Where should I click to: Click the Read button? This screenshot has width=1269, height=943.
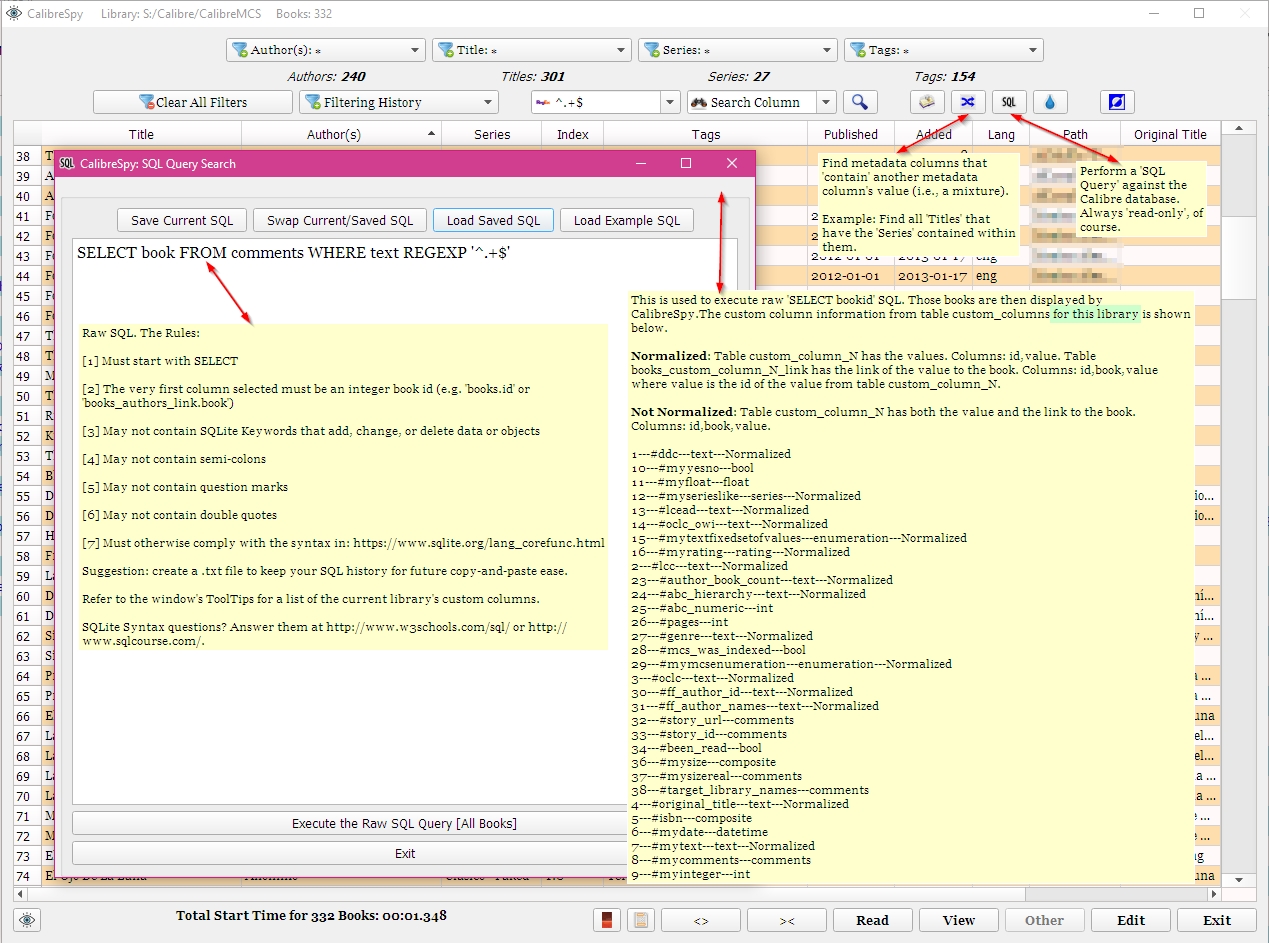(x=873, y=920)
